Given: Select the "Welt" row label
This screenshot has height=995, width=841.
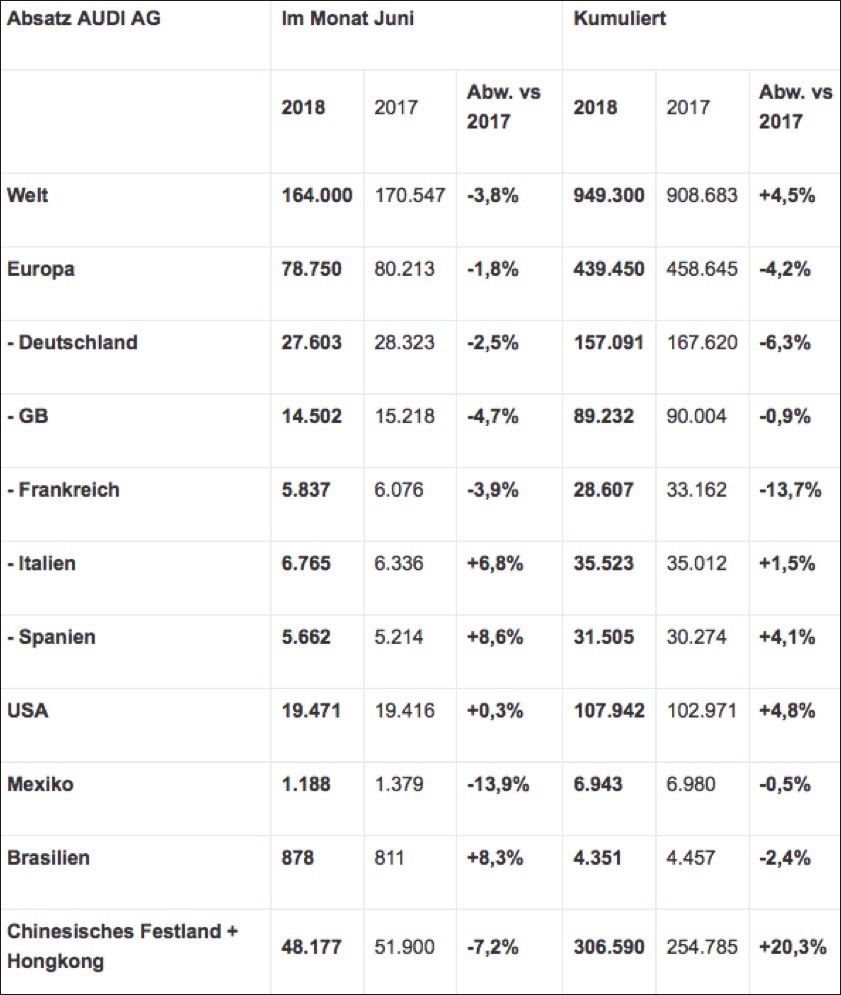Looking at the screenshot, I should pos(27,196).
